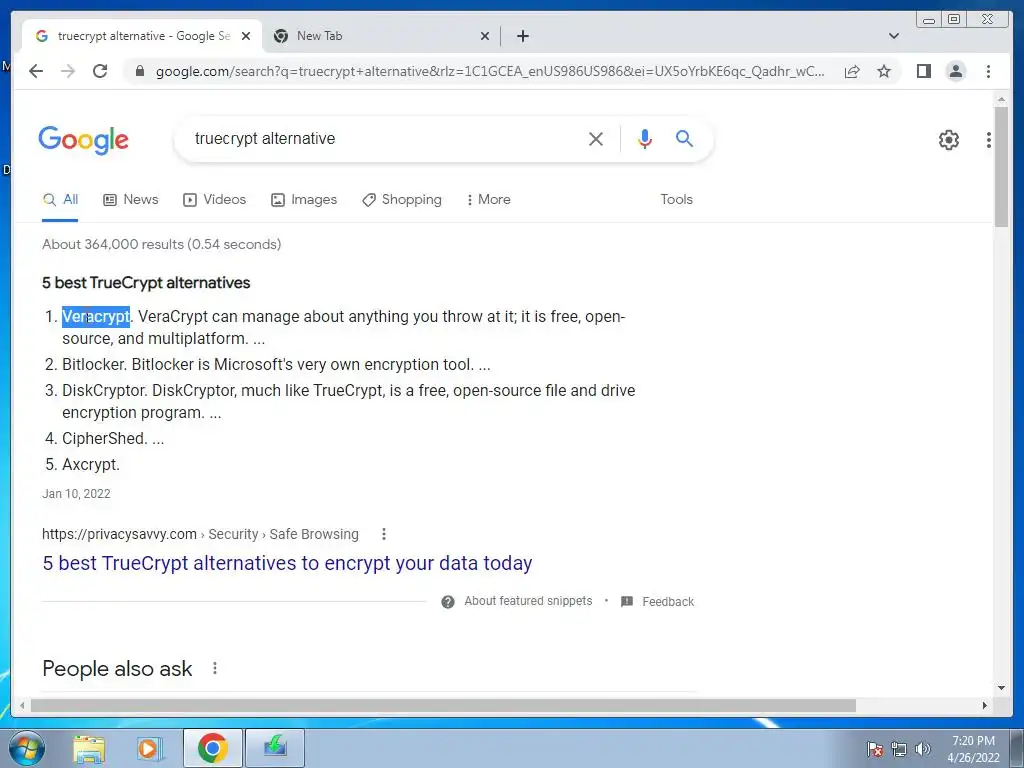Open File Explorer from the taskbar
Screen dimensions: 1024x768
(89, 748)
